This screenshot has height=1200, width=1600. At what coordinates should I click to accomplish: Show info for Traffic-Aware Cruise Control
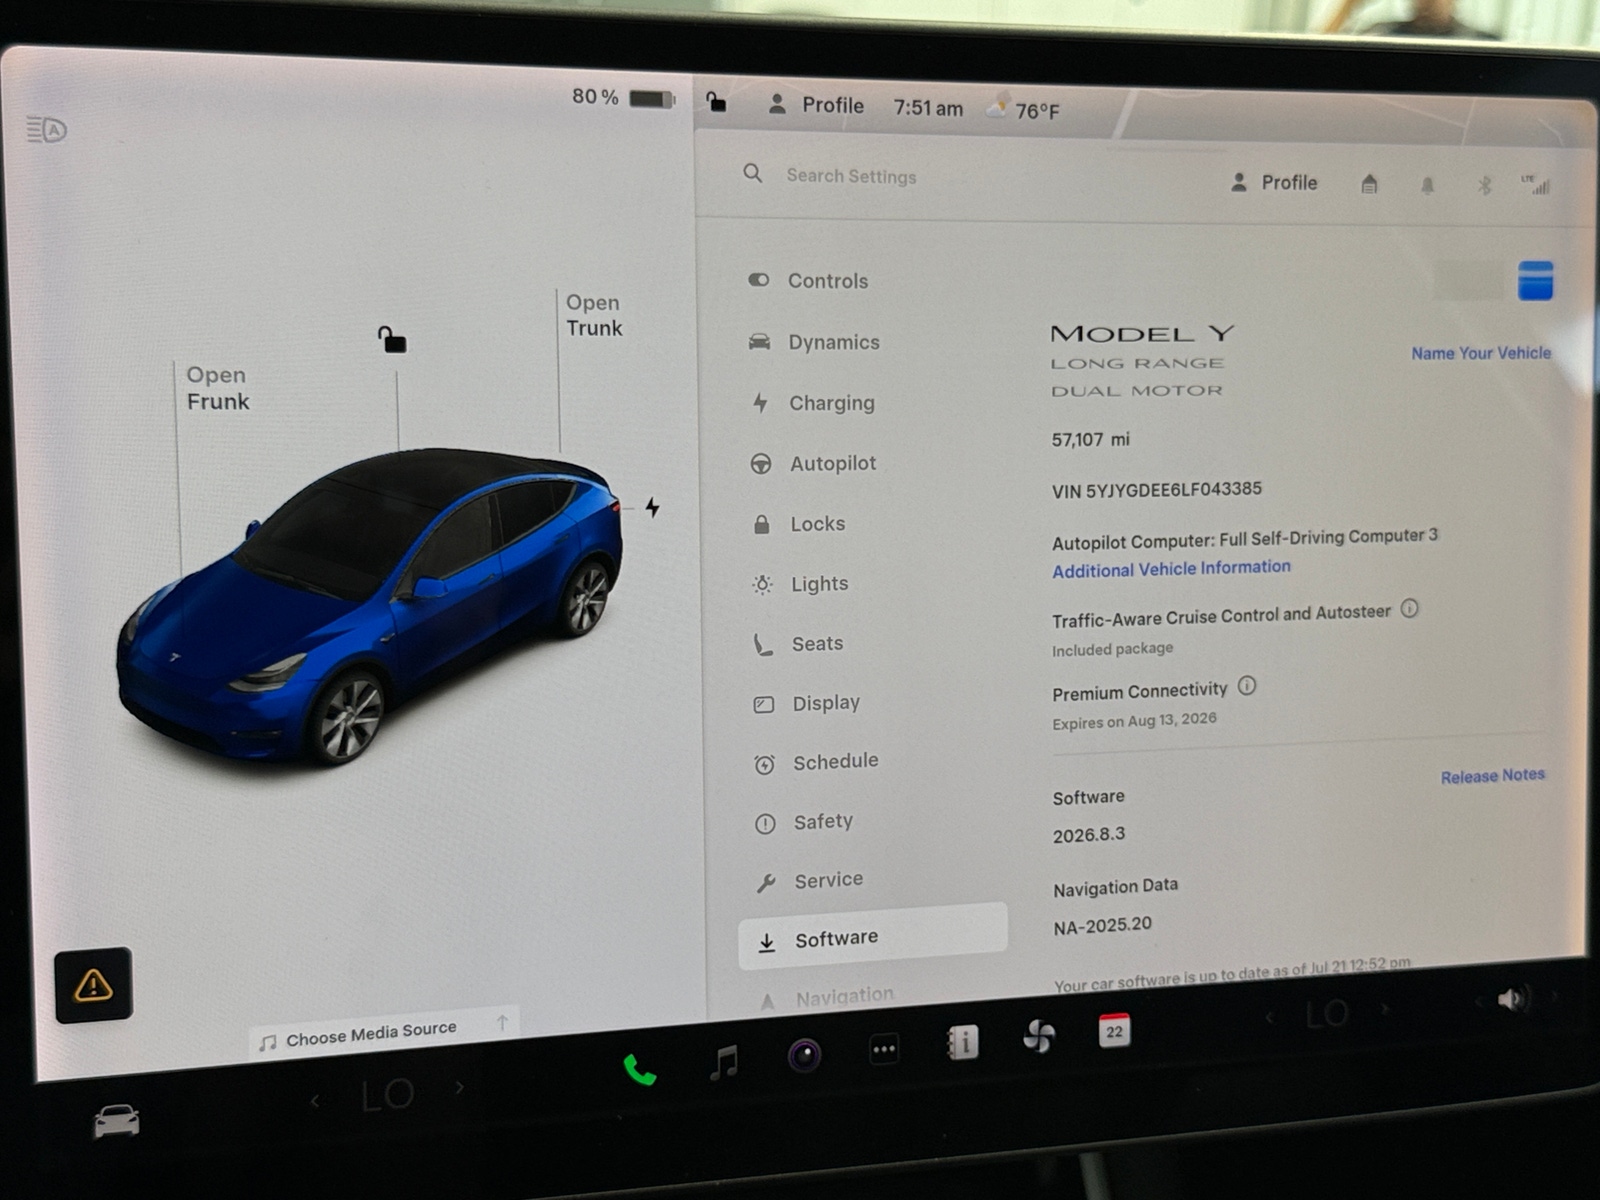pos(1409,608)
